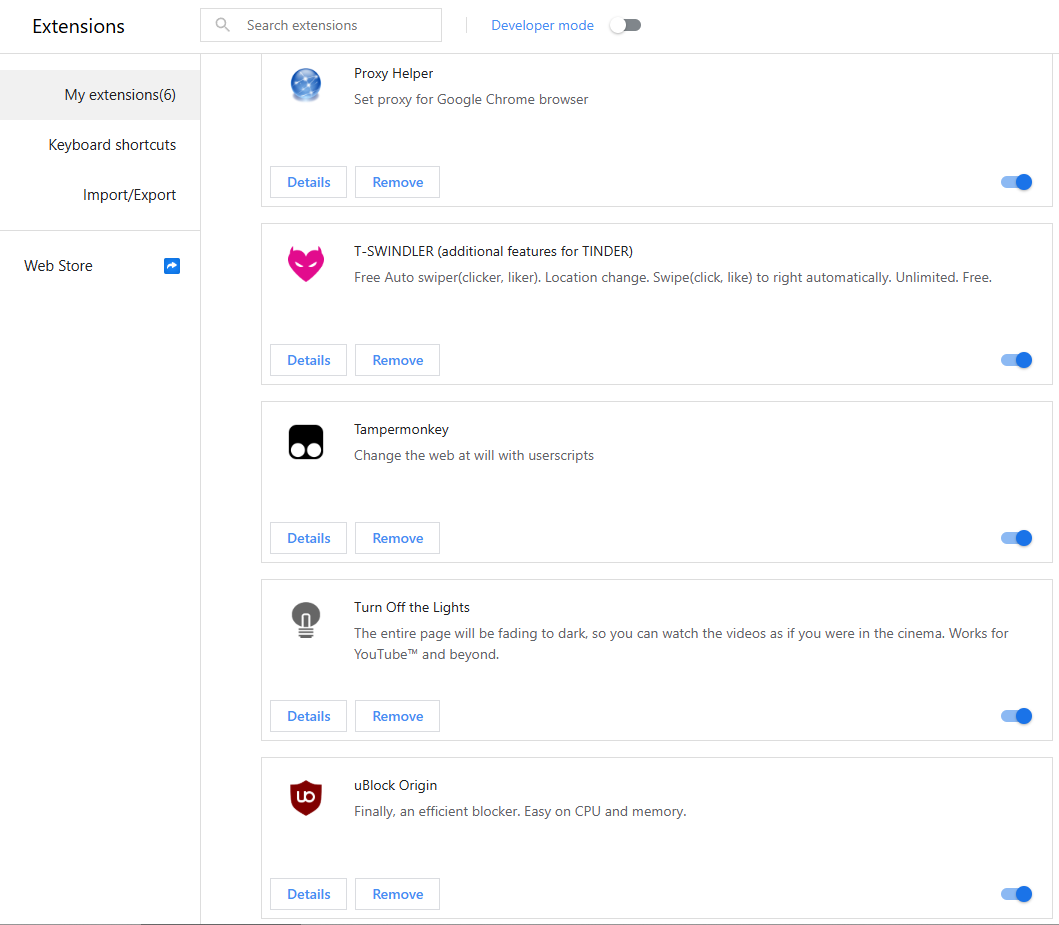Turn off the Tampermonkey toggle
This screenshot has height=925, width=1059.
tap(1016, 538)
